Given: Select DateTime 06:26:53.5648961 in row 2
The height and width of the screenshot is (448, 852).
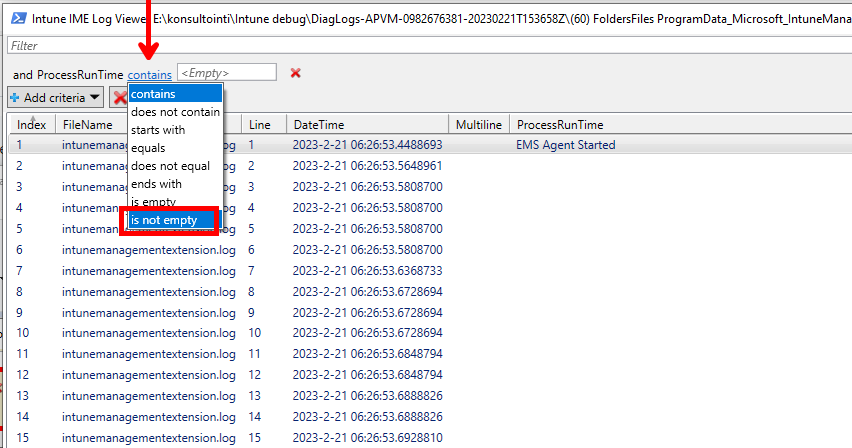Looking at the screenshot, I should pyautogui.click(x=367, y=166).
